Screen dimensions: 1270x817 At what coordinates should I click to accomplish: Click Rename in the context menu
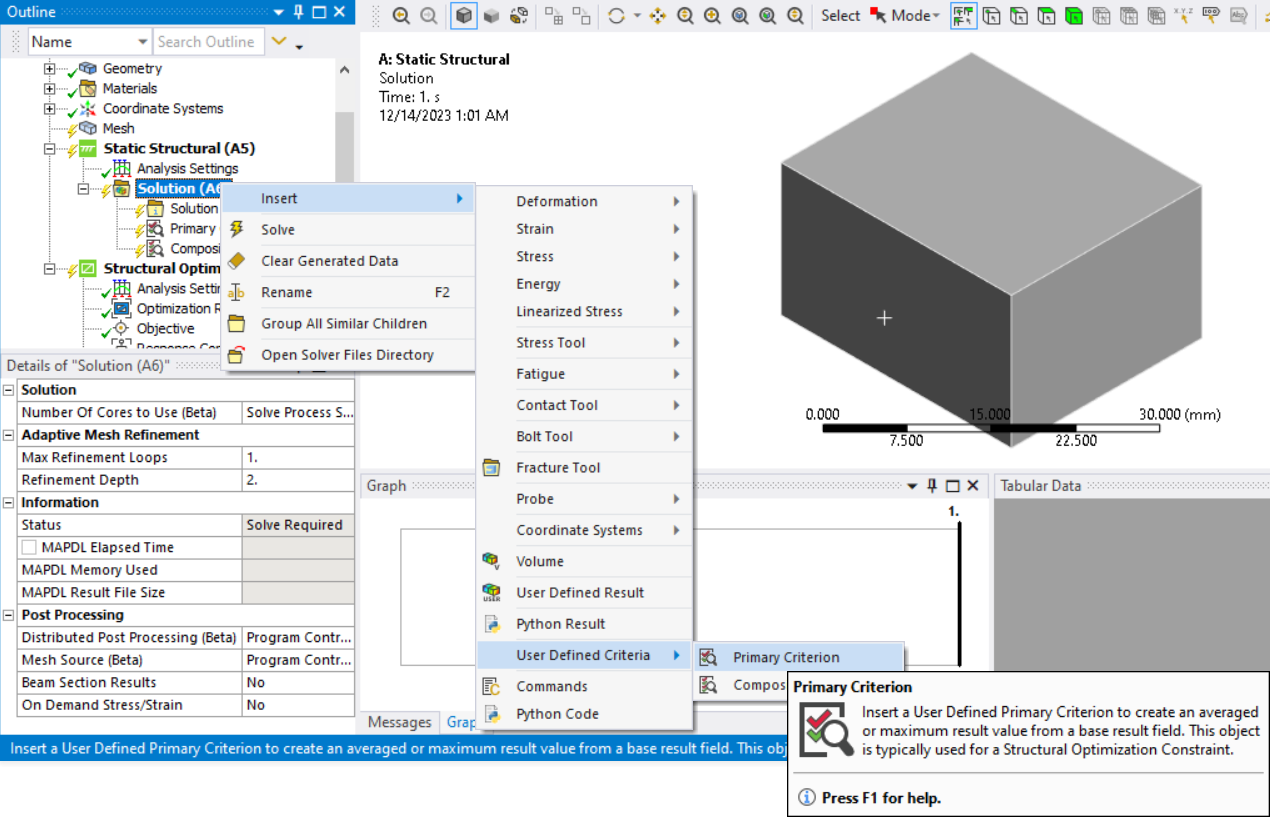(x=286, y=293)
